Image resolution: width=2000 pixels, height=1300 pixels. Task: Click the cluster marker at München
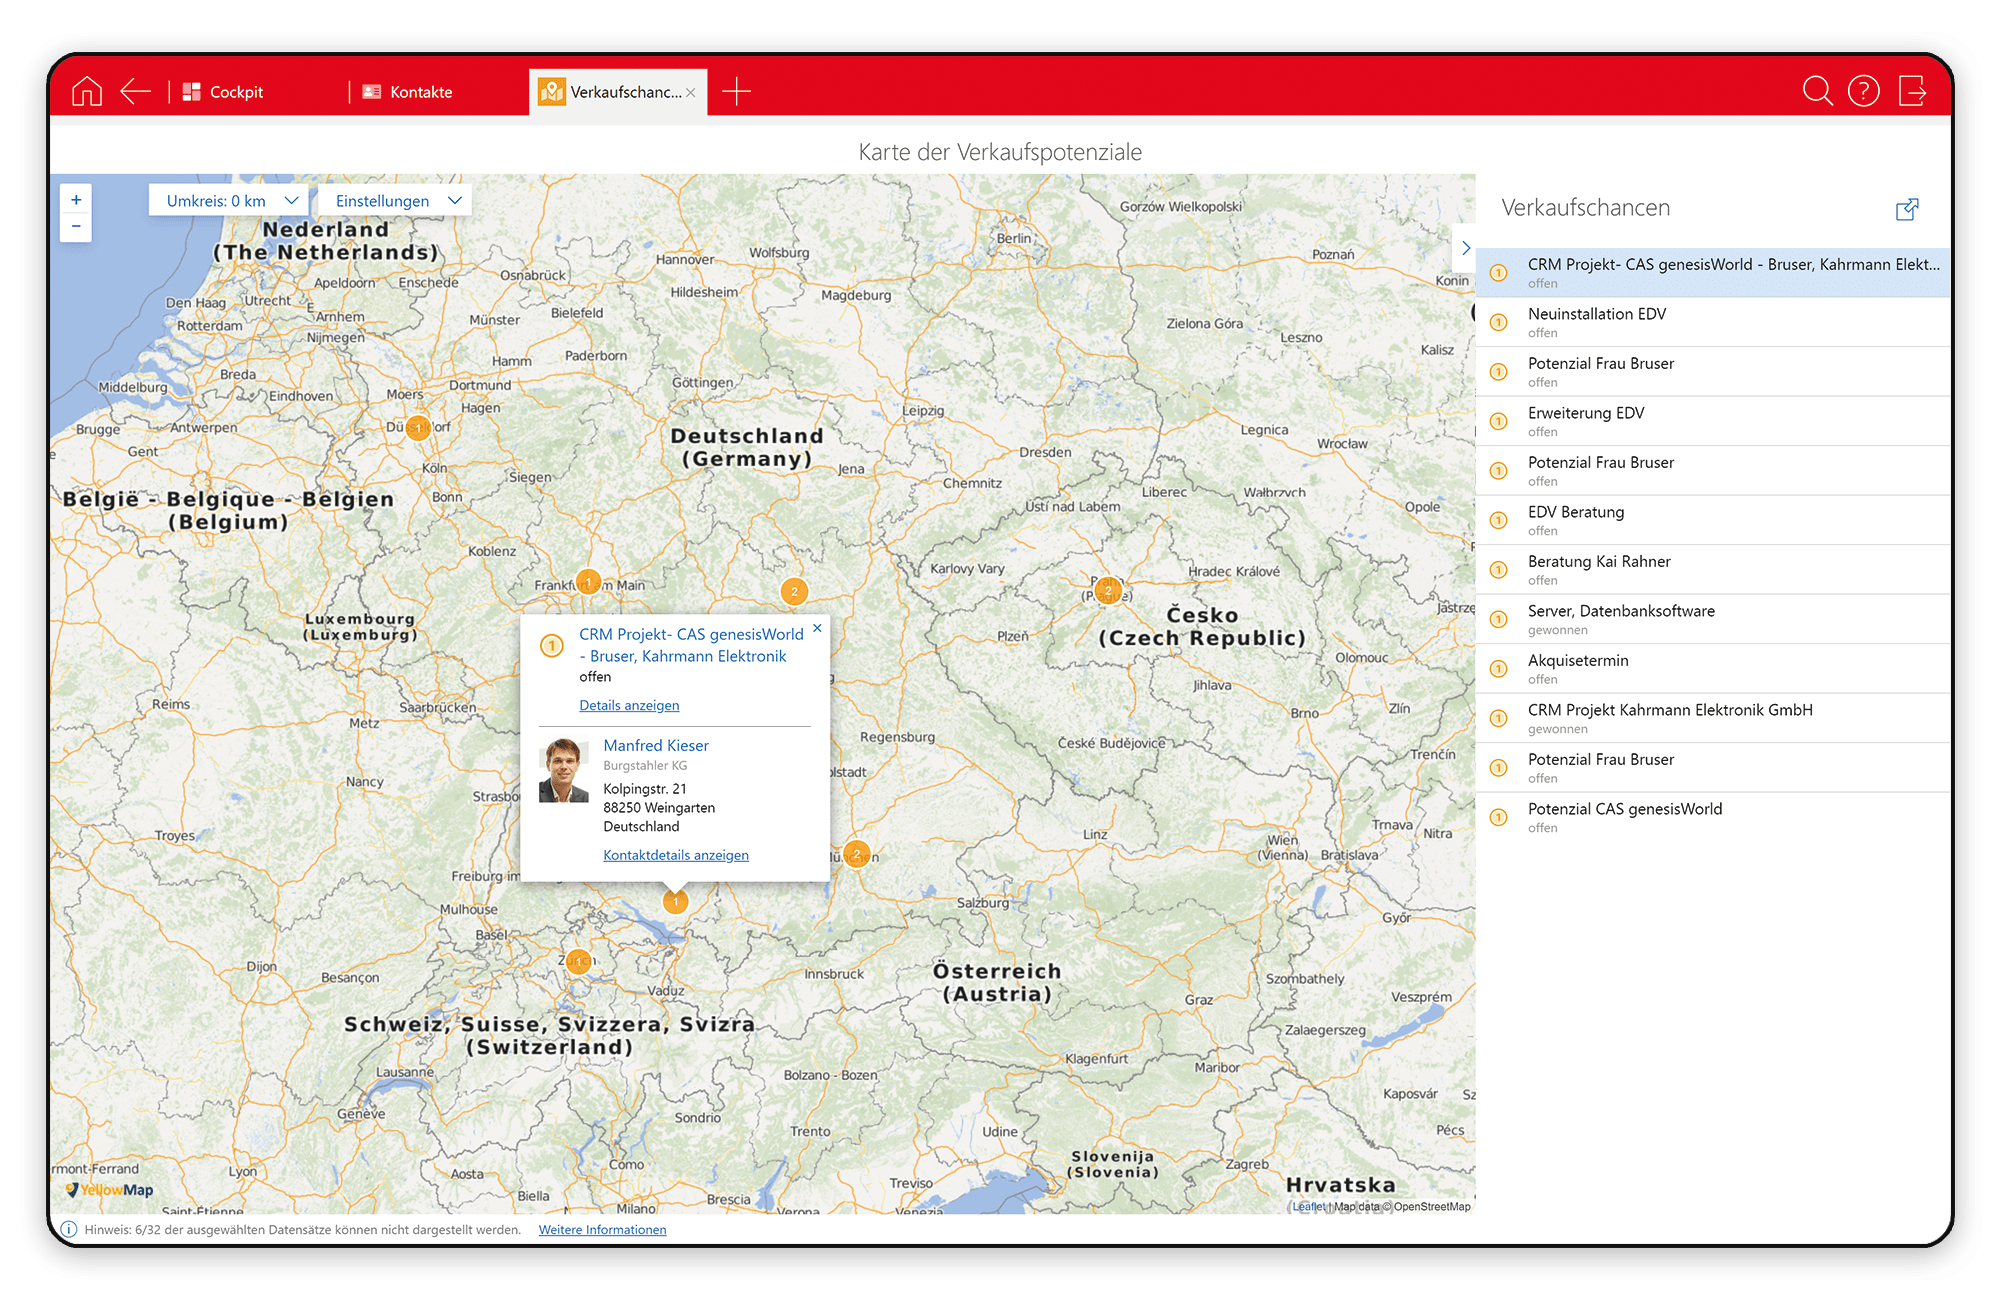pos(856,854)
